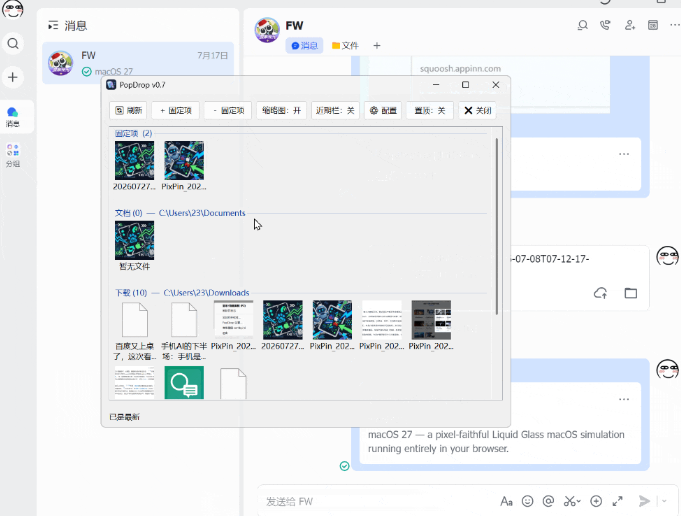Click the send message arrow icon
Image resolution: width=681 pixels, height=516 pixels.
tap(644, 501)
